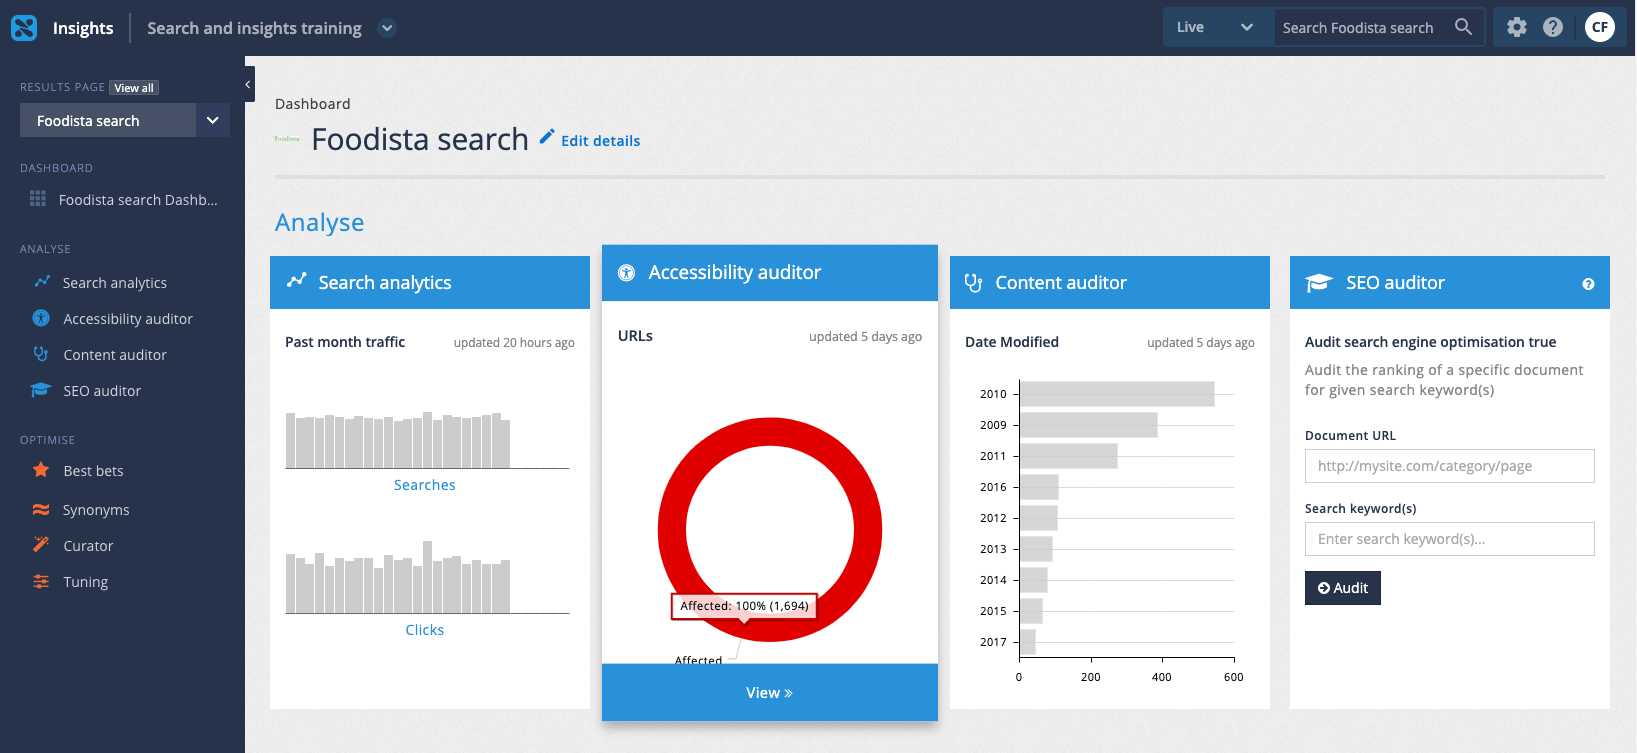Screen dimensions: 1637x753
Task: Open Search analytics from sidebar
Action: point(115,282)
